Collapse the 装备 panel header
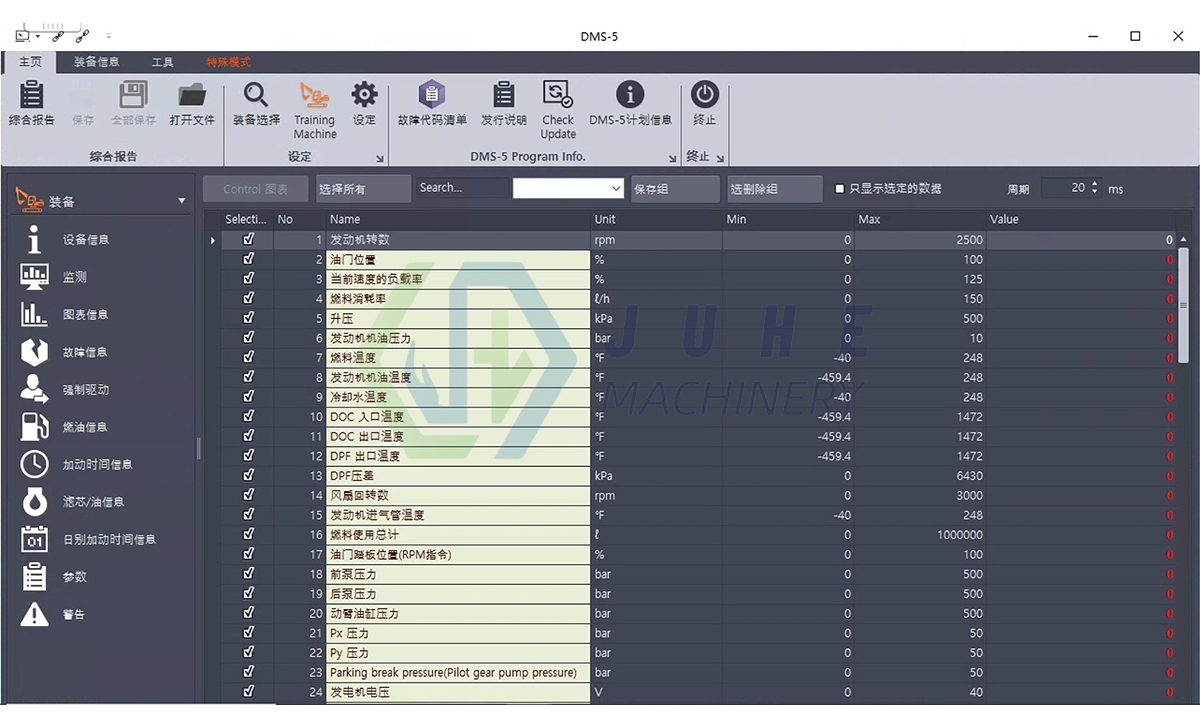Viewport: 1200px width, 728px height. [180, 198]
